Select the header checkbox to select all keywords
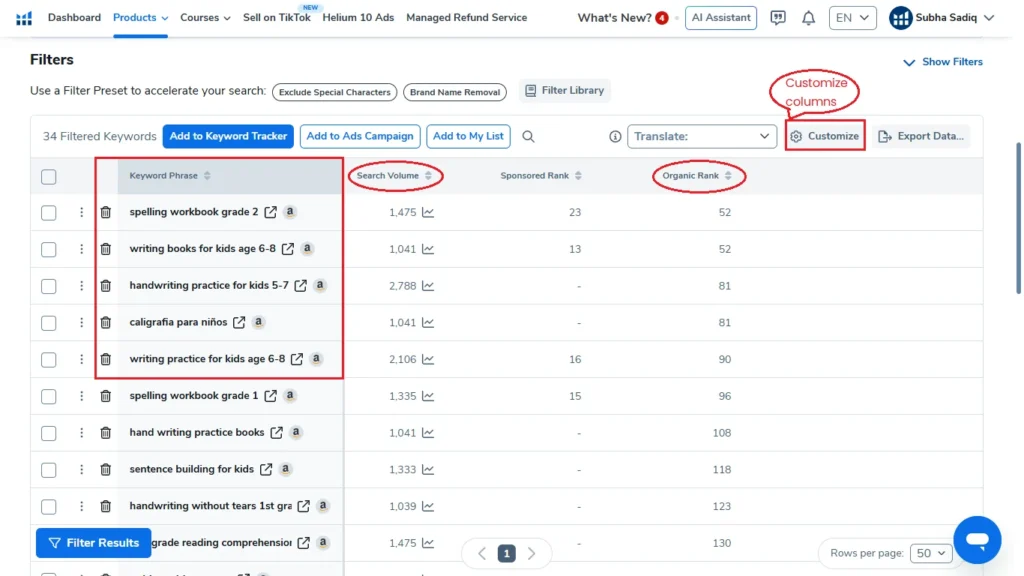 click(x=48, y=176)
